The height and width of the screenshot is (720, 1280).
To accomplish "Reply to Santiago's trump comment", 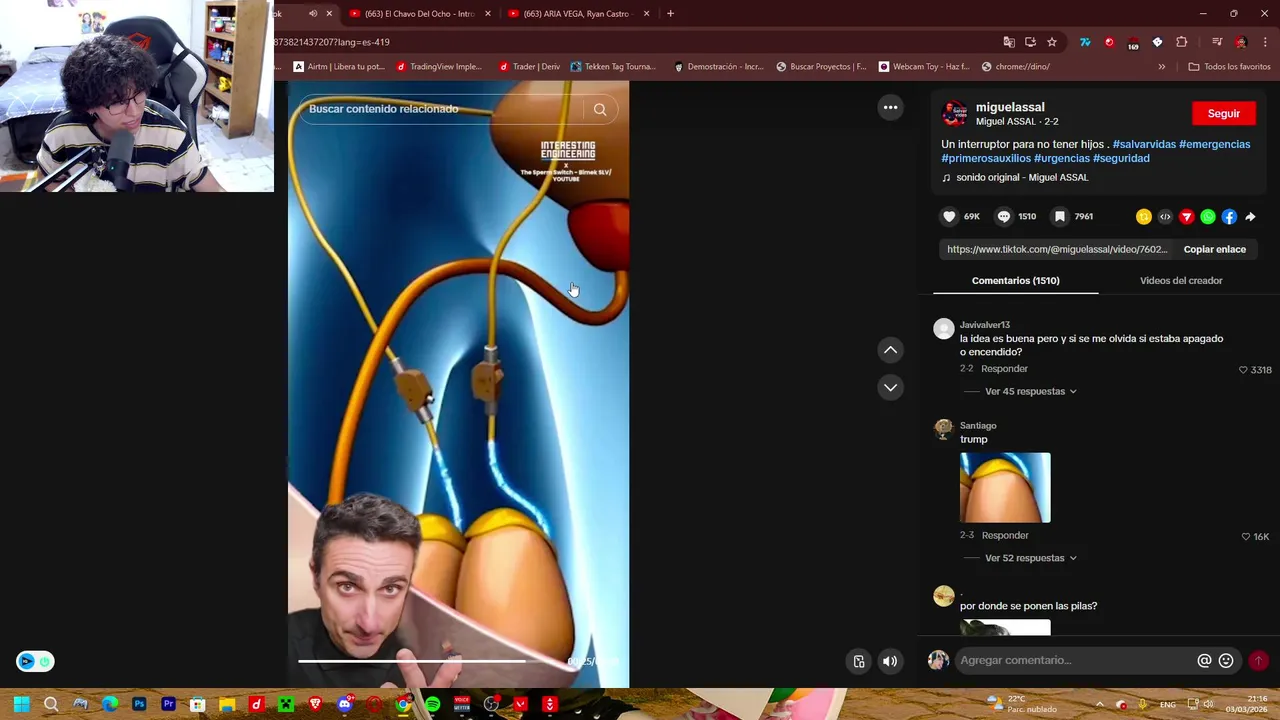I will click(1005, 536).
